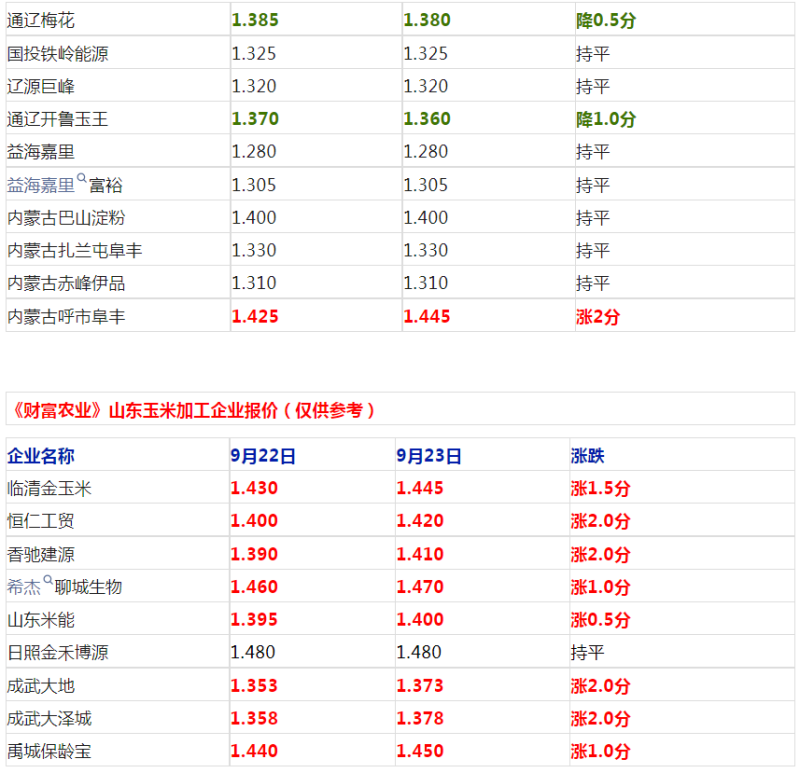Image resolution: width=800 pixels, height=773 pixels.
Task: Select the red 1.460 price
Action: point(254,587)
